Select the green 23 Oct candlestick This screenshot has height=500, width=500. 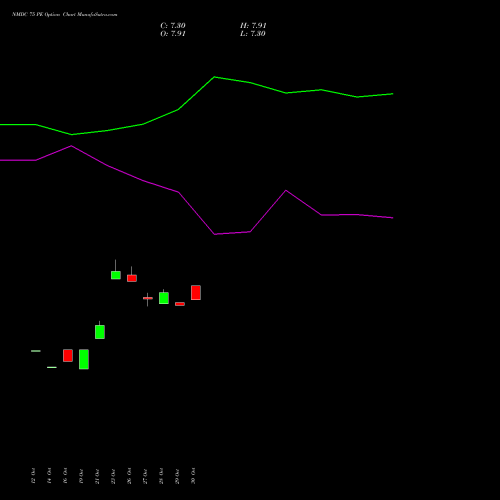(x=116, y=275)
